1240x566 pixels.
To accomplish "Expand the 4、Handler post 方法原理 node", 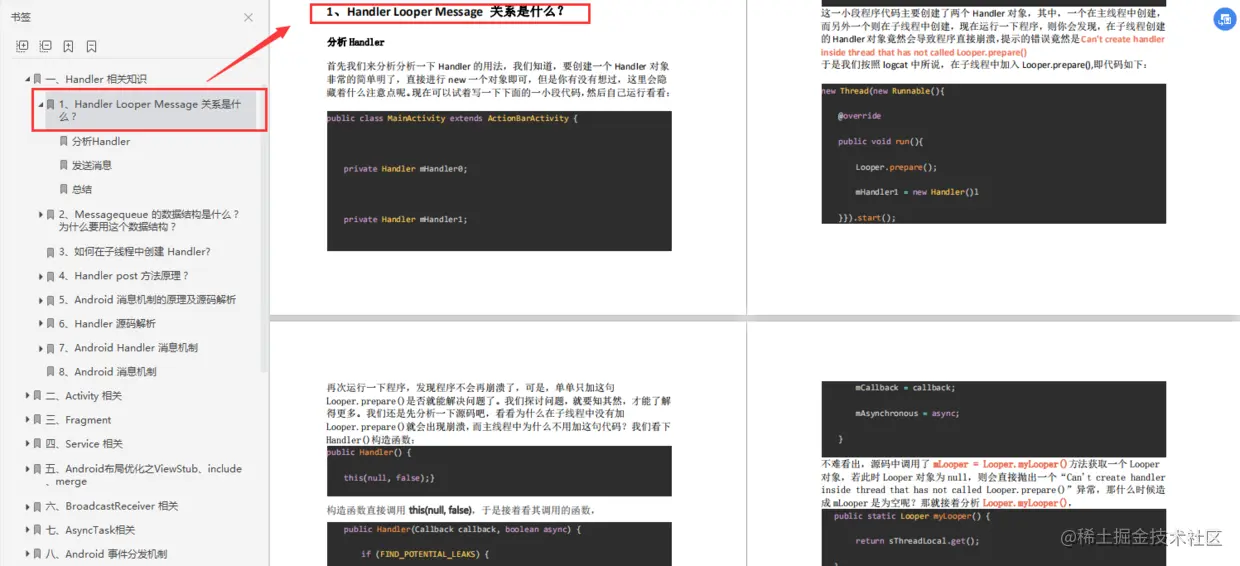I will point(41,276).
